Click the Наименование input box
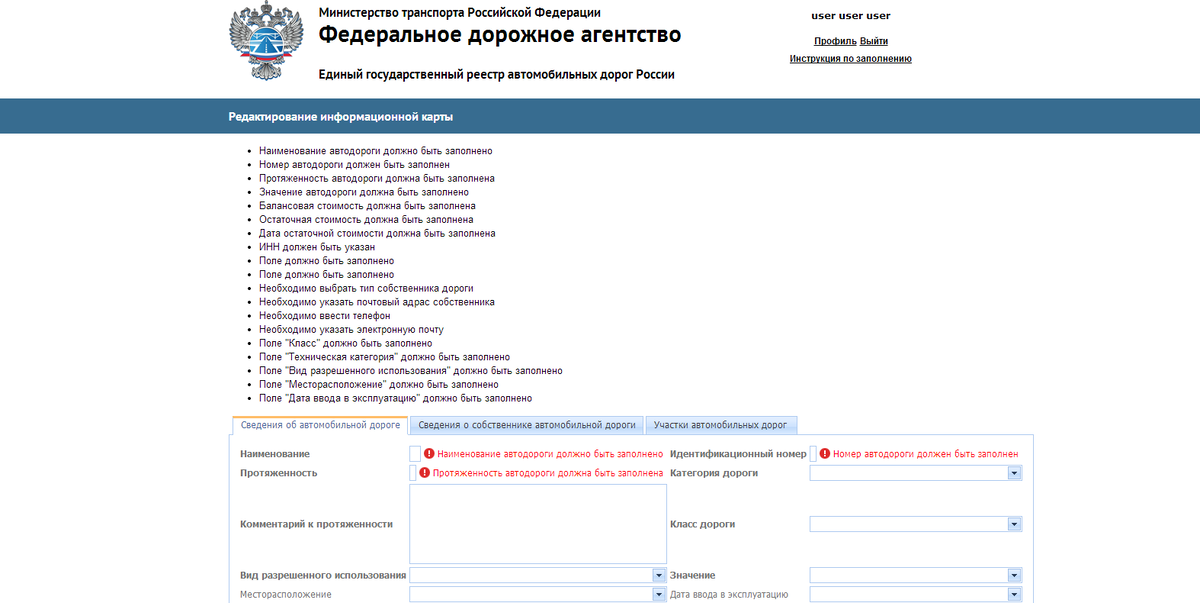Screen dimensions: 1200x603 [416, 453]
